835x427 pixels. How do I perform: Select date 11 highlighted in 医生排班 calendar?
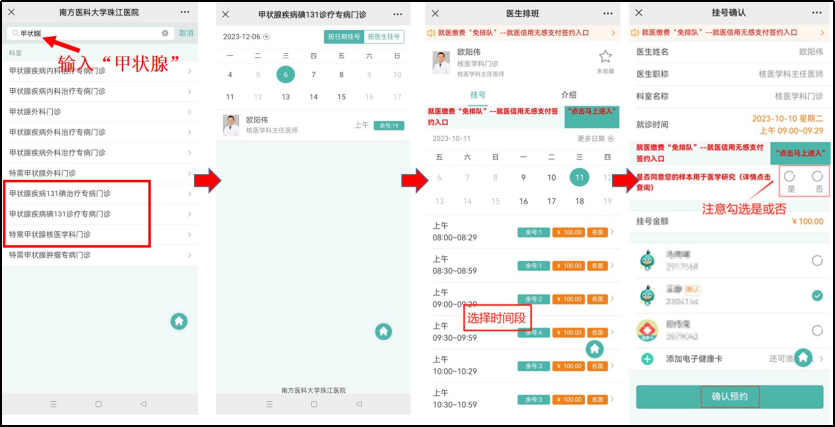[579, 177]
